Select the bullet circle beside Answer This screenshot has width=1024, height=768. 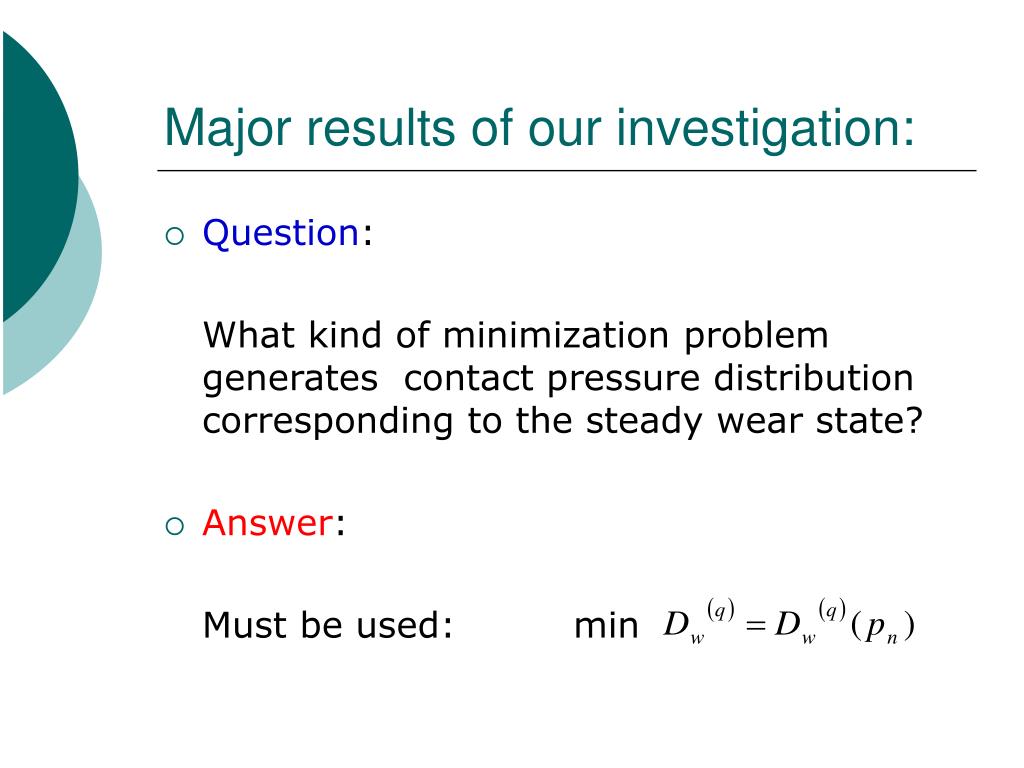[175, 526]
